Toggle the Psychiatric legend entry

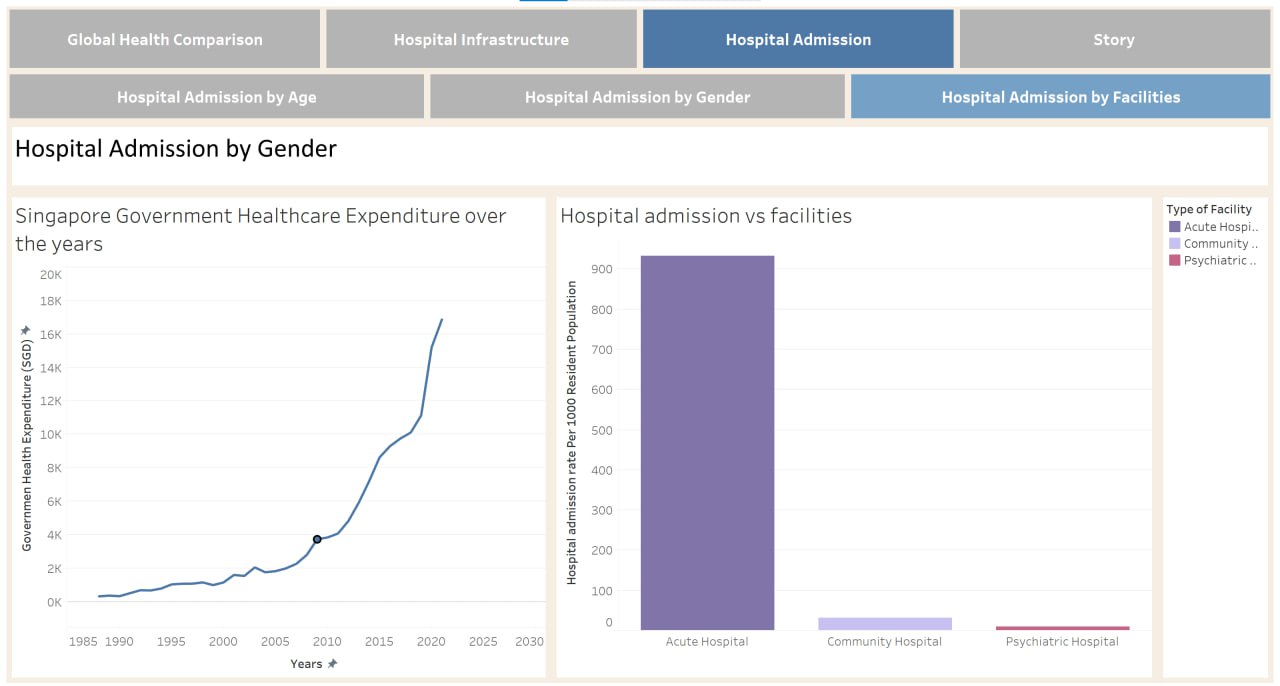pos(1217,260)
